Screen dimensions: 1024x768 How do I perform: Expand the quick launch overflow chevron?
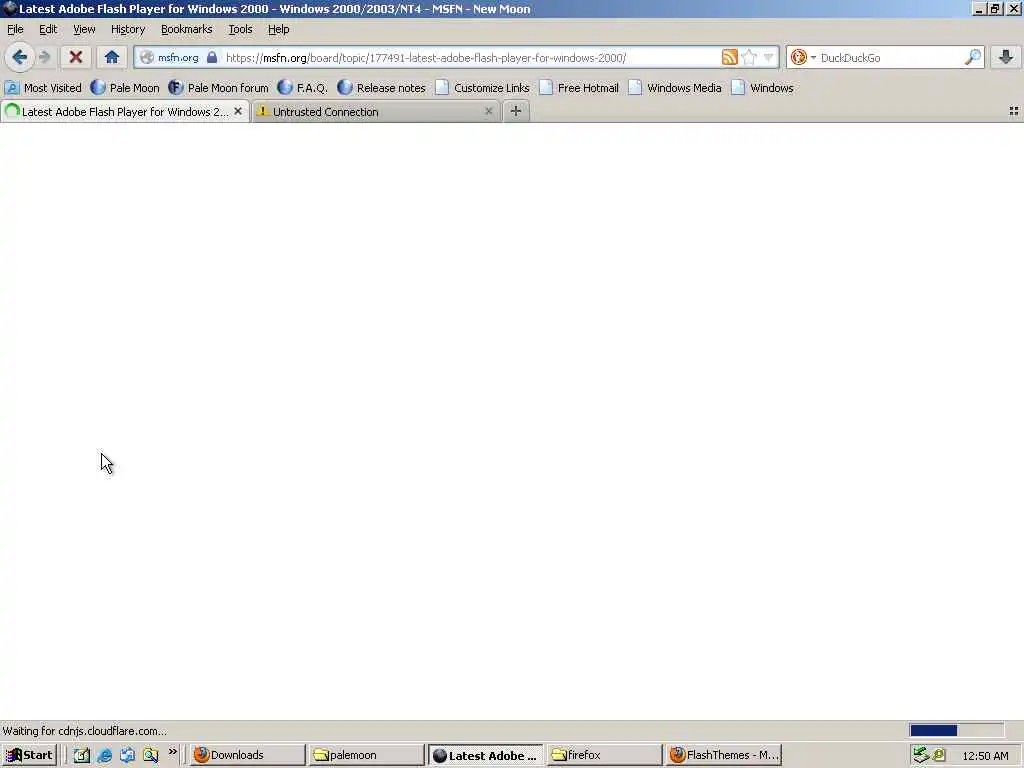point(172,752)
